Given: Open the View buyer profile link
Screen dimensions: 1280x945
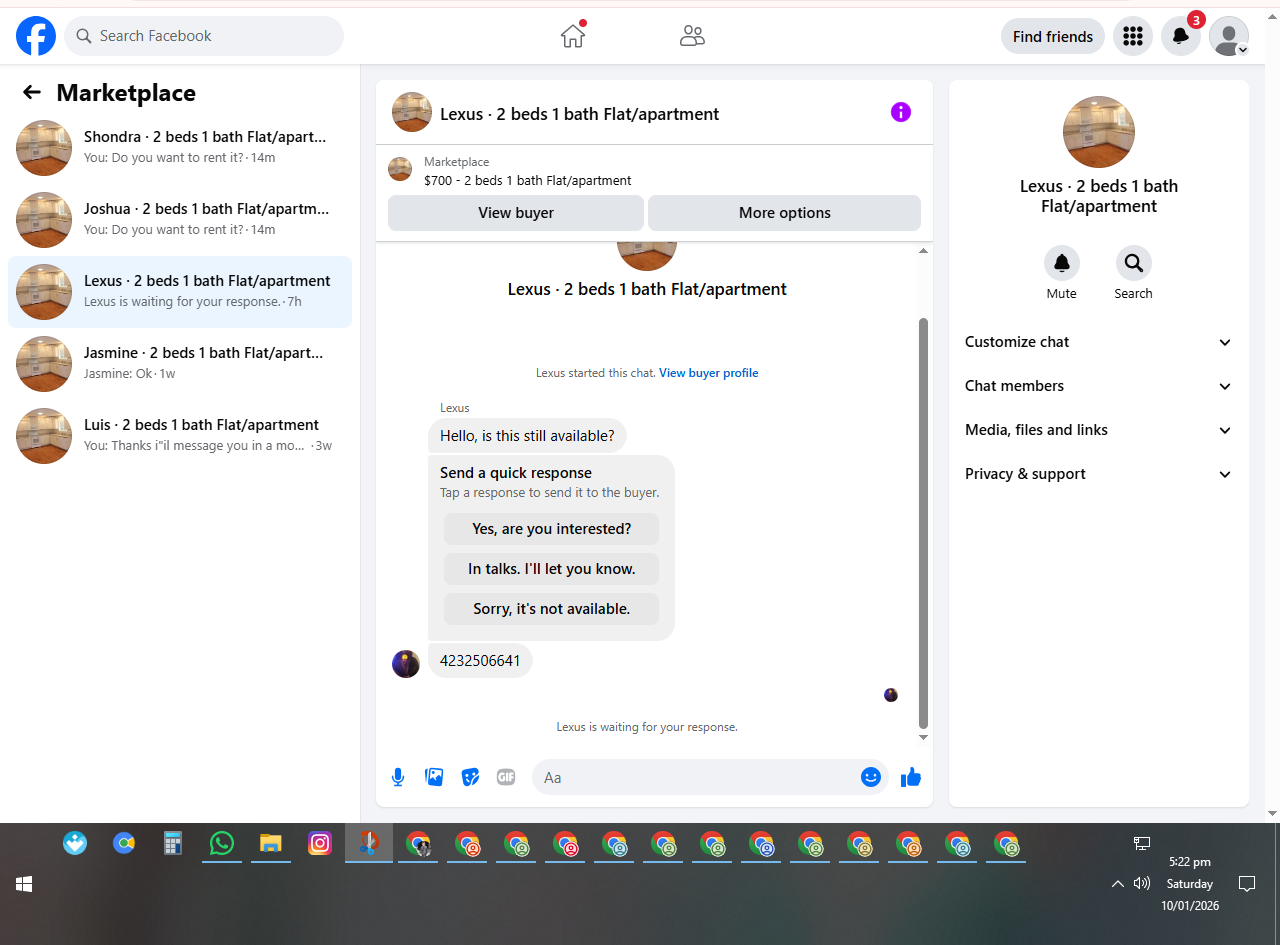Looking at the screenshot, I should pyautogui.click(x=709, y=373).
